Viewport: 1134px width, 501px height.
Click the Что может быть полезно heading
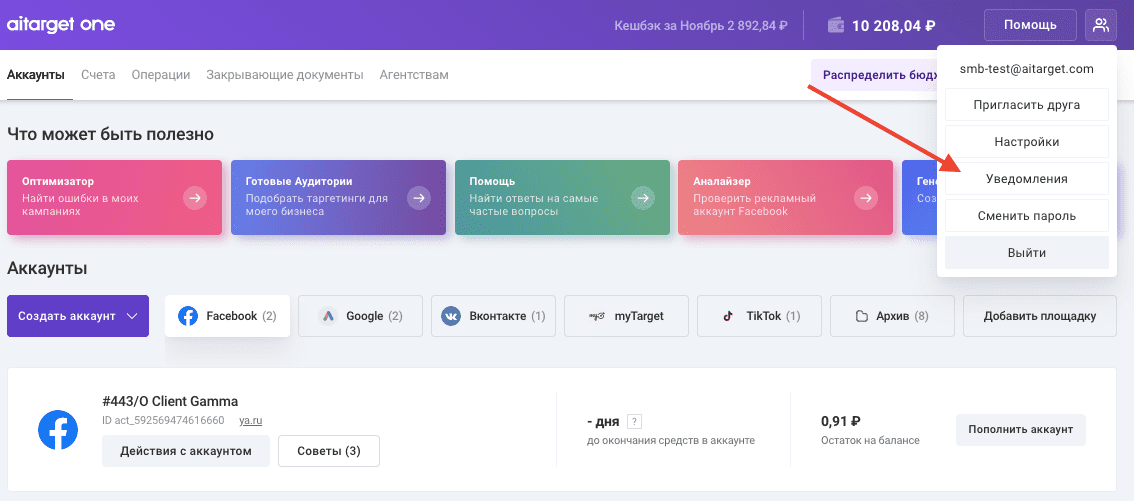coord(111,134)
